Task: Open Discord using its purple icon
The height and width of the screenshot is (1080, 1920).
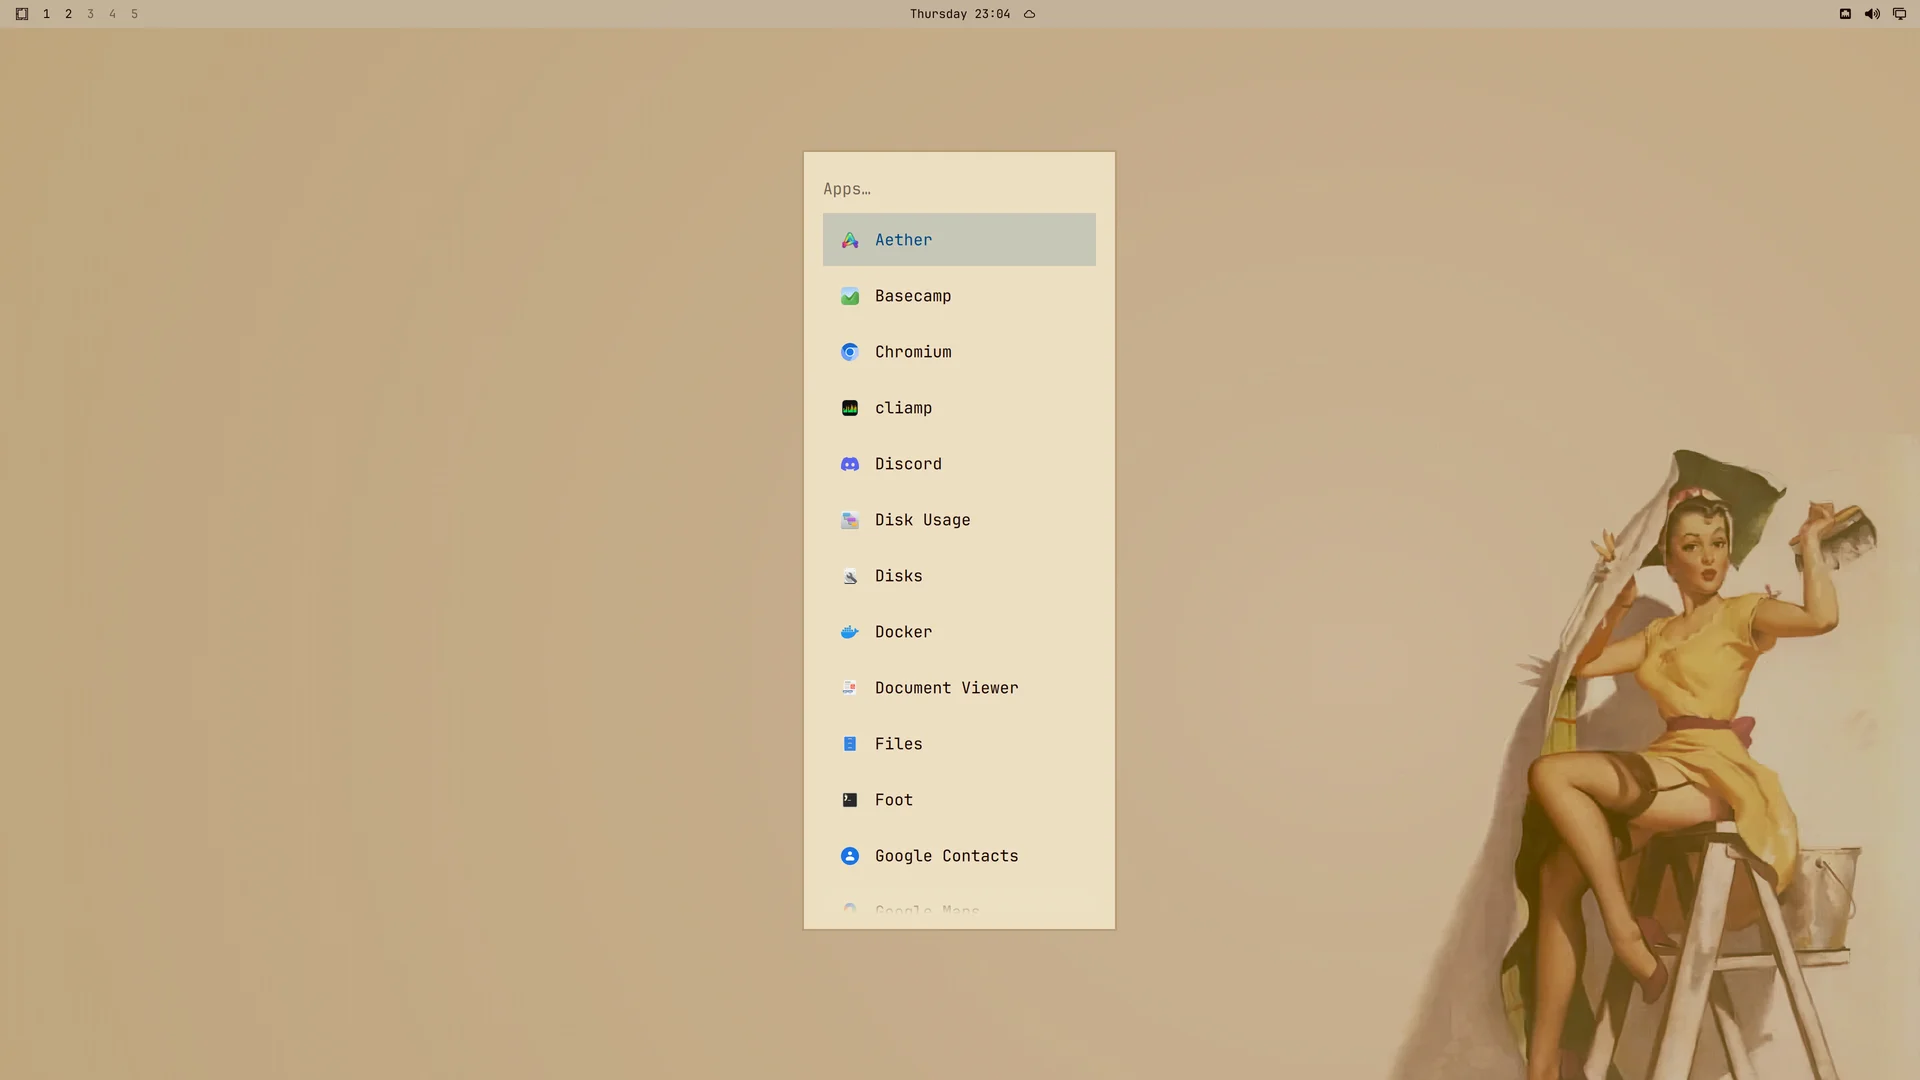Action: tap(850, 464)
